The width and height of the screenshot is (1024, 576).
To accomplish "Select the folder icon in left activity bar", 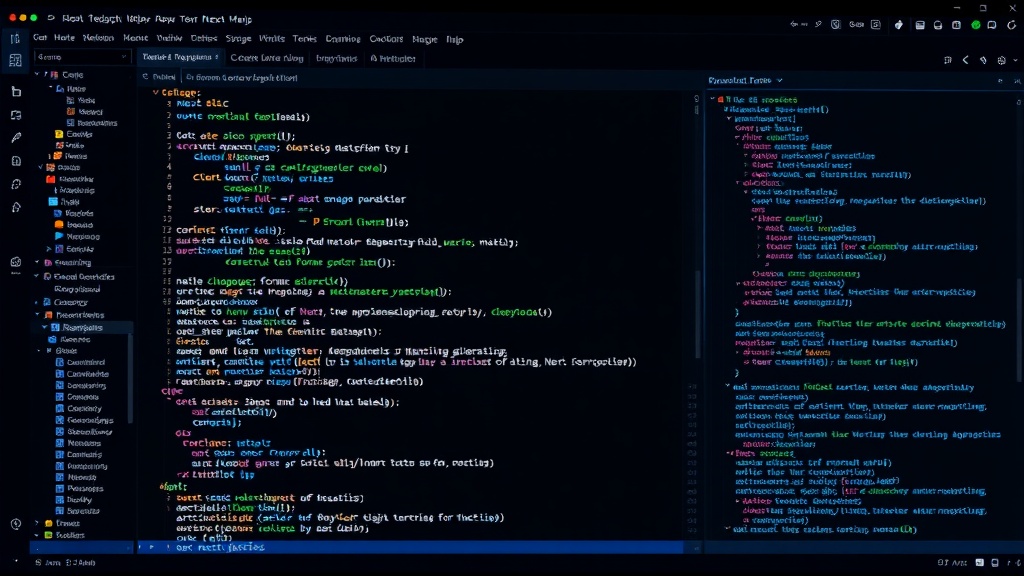I will click(x=16, y=92).
